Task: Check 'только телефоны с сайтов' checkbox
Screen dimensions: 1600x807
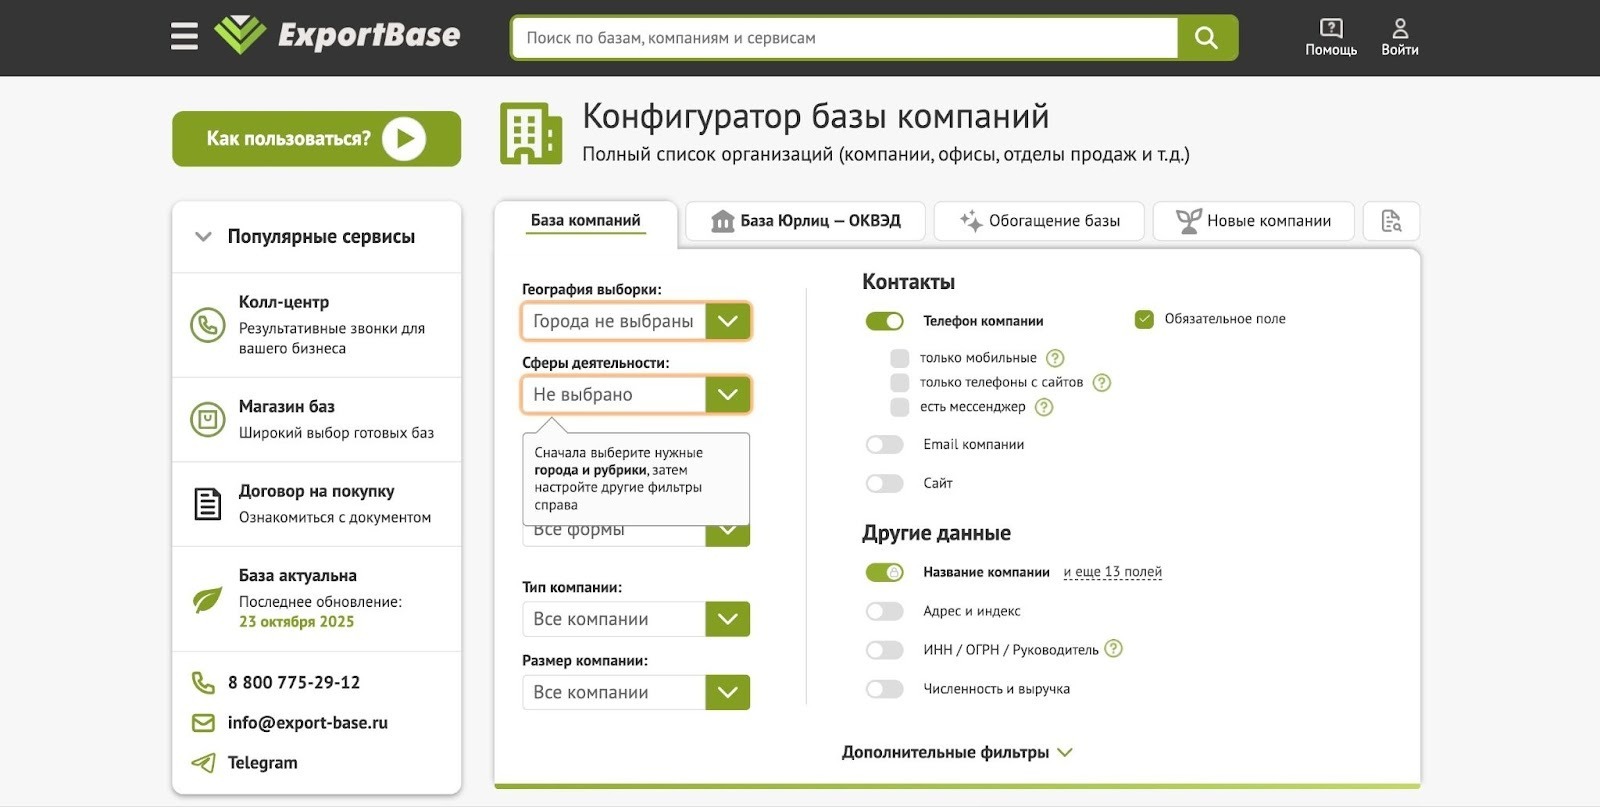Action: (900, 383)
